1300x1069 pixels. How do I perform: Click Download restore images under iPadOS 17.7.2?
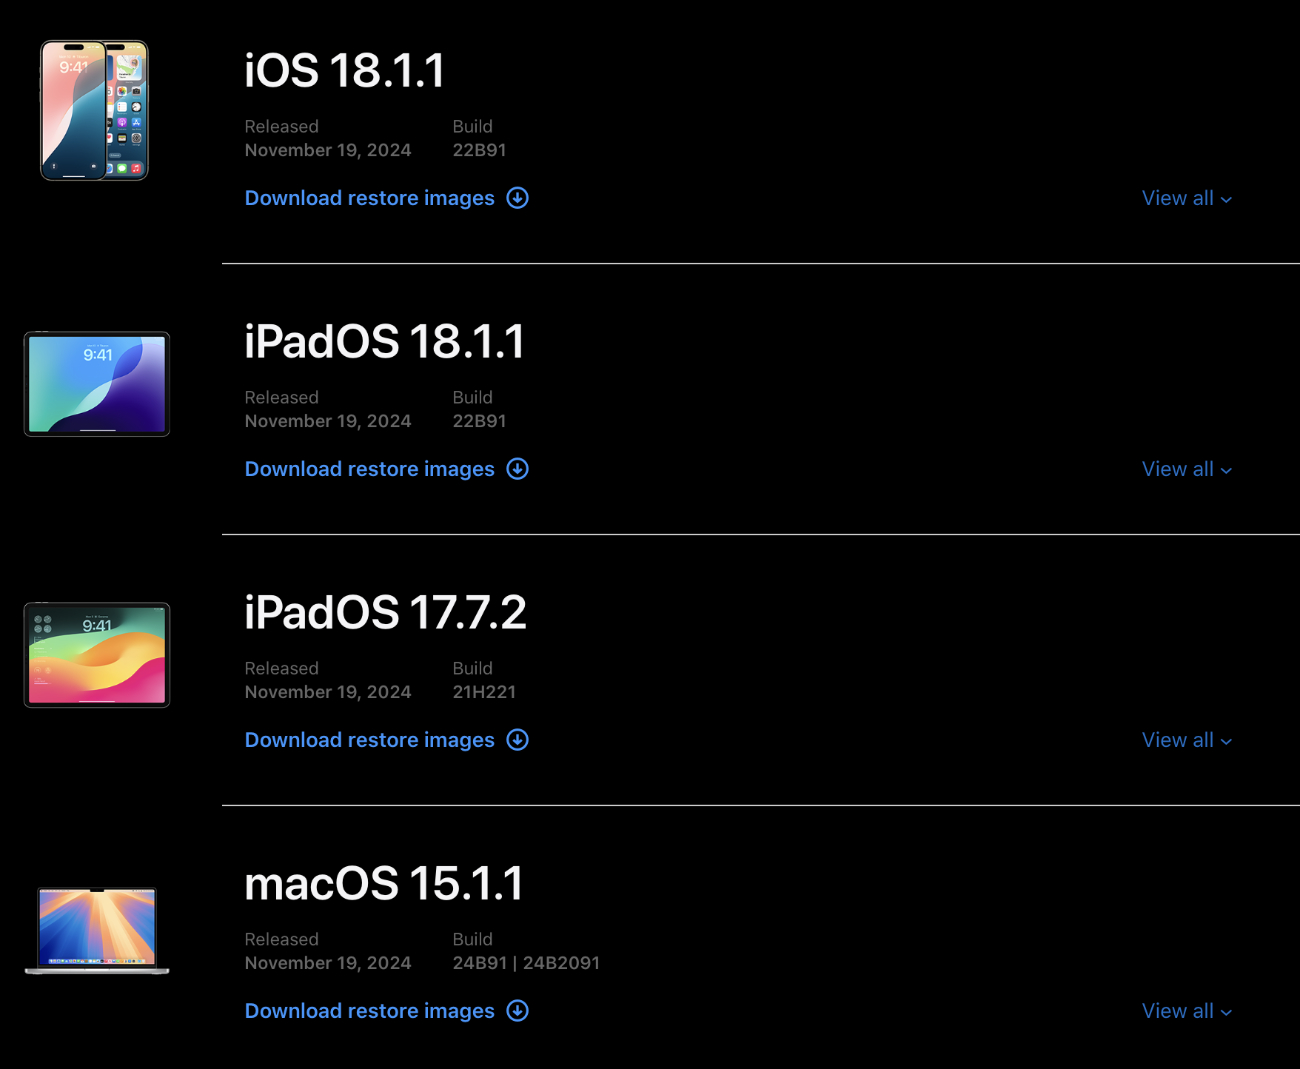(369, 740)
